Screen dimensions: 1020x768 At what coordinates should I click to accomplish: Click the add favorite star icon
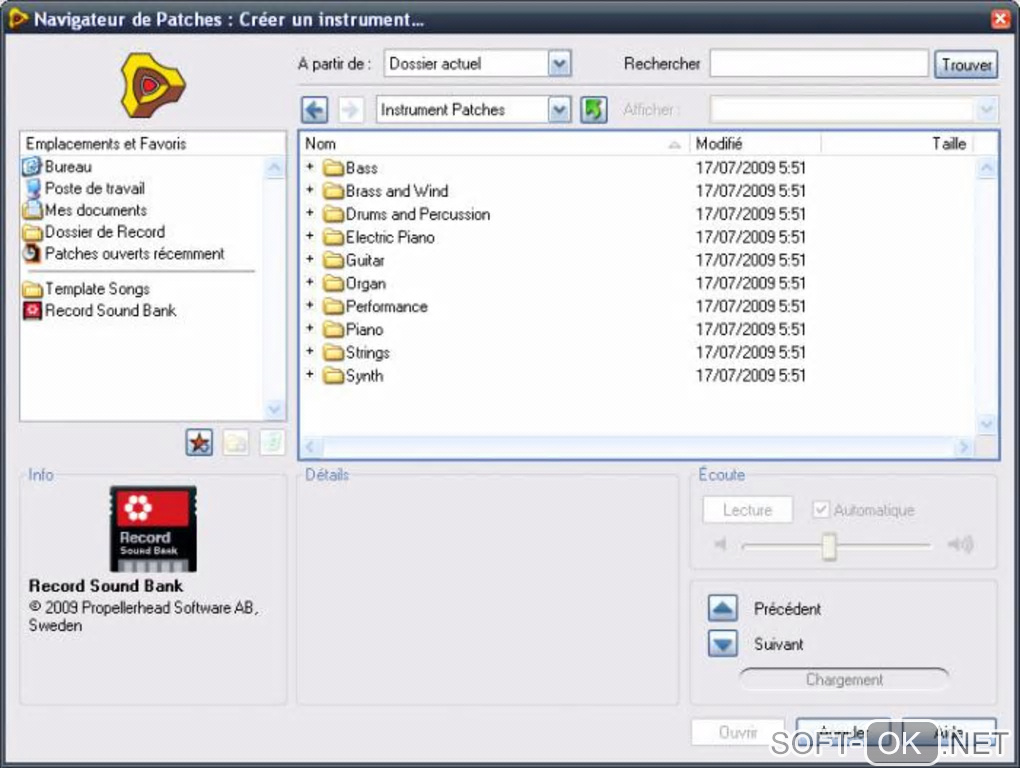coord(199,443)
